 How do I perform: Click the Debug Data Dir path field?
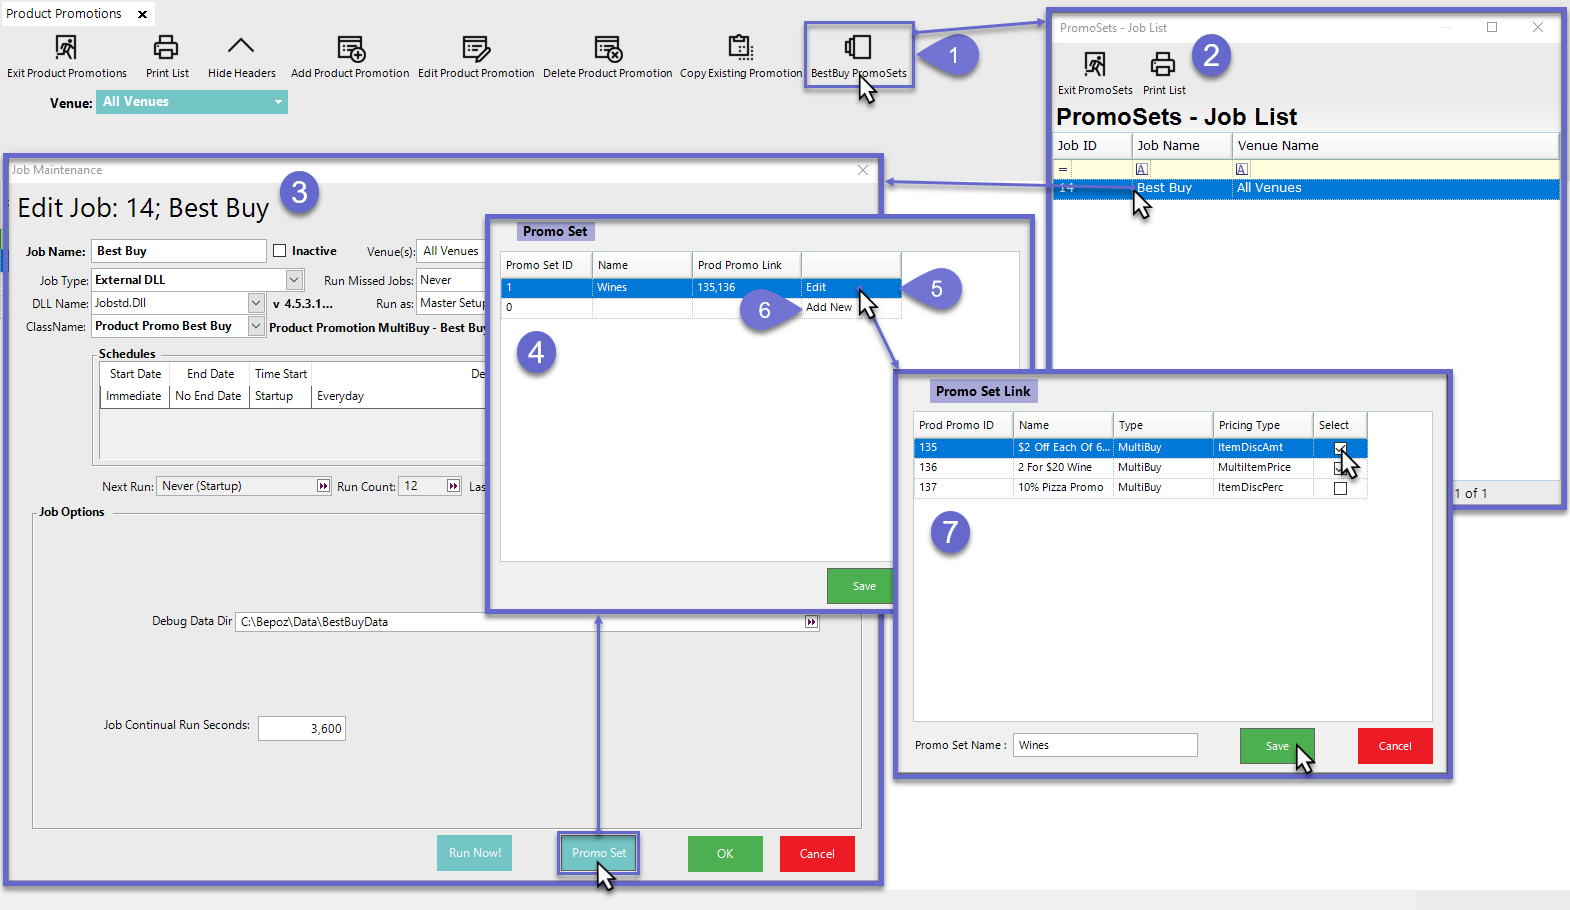click(520, 622)
